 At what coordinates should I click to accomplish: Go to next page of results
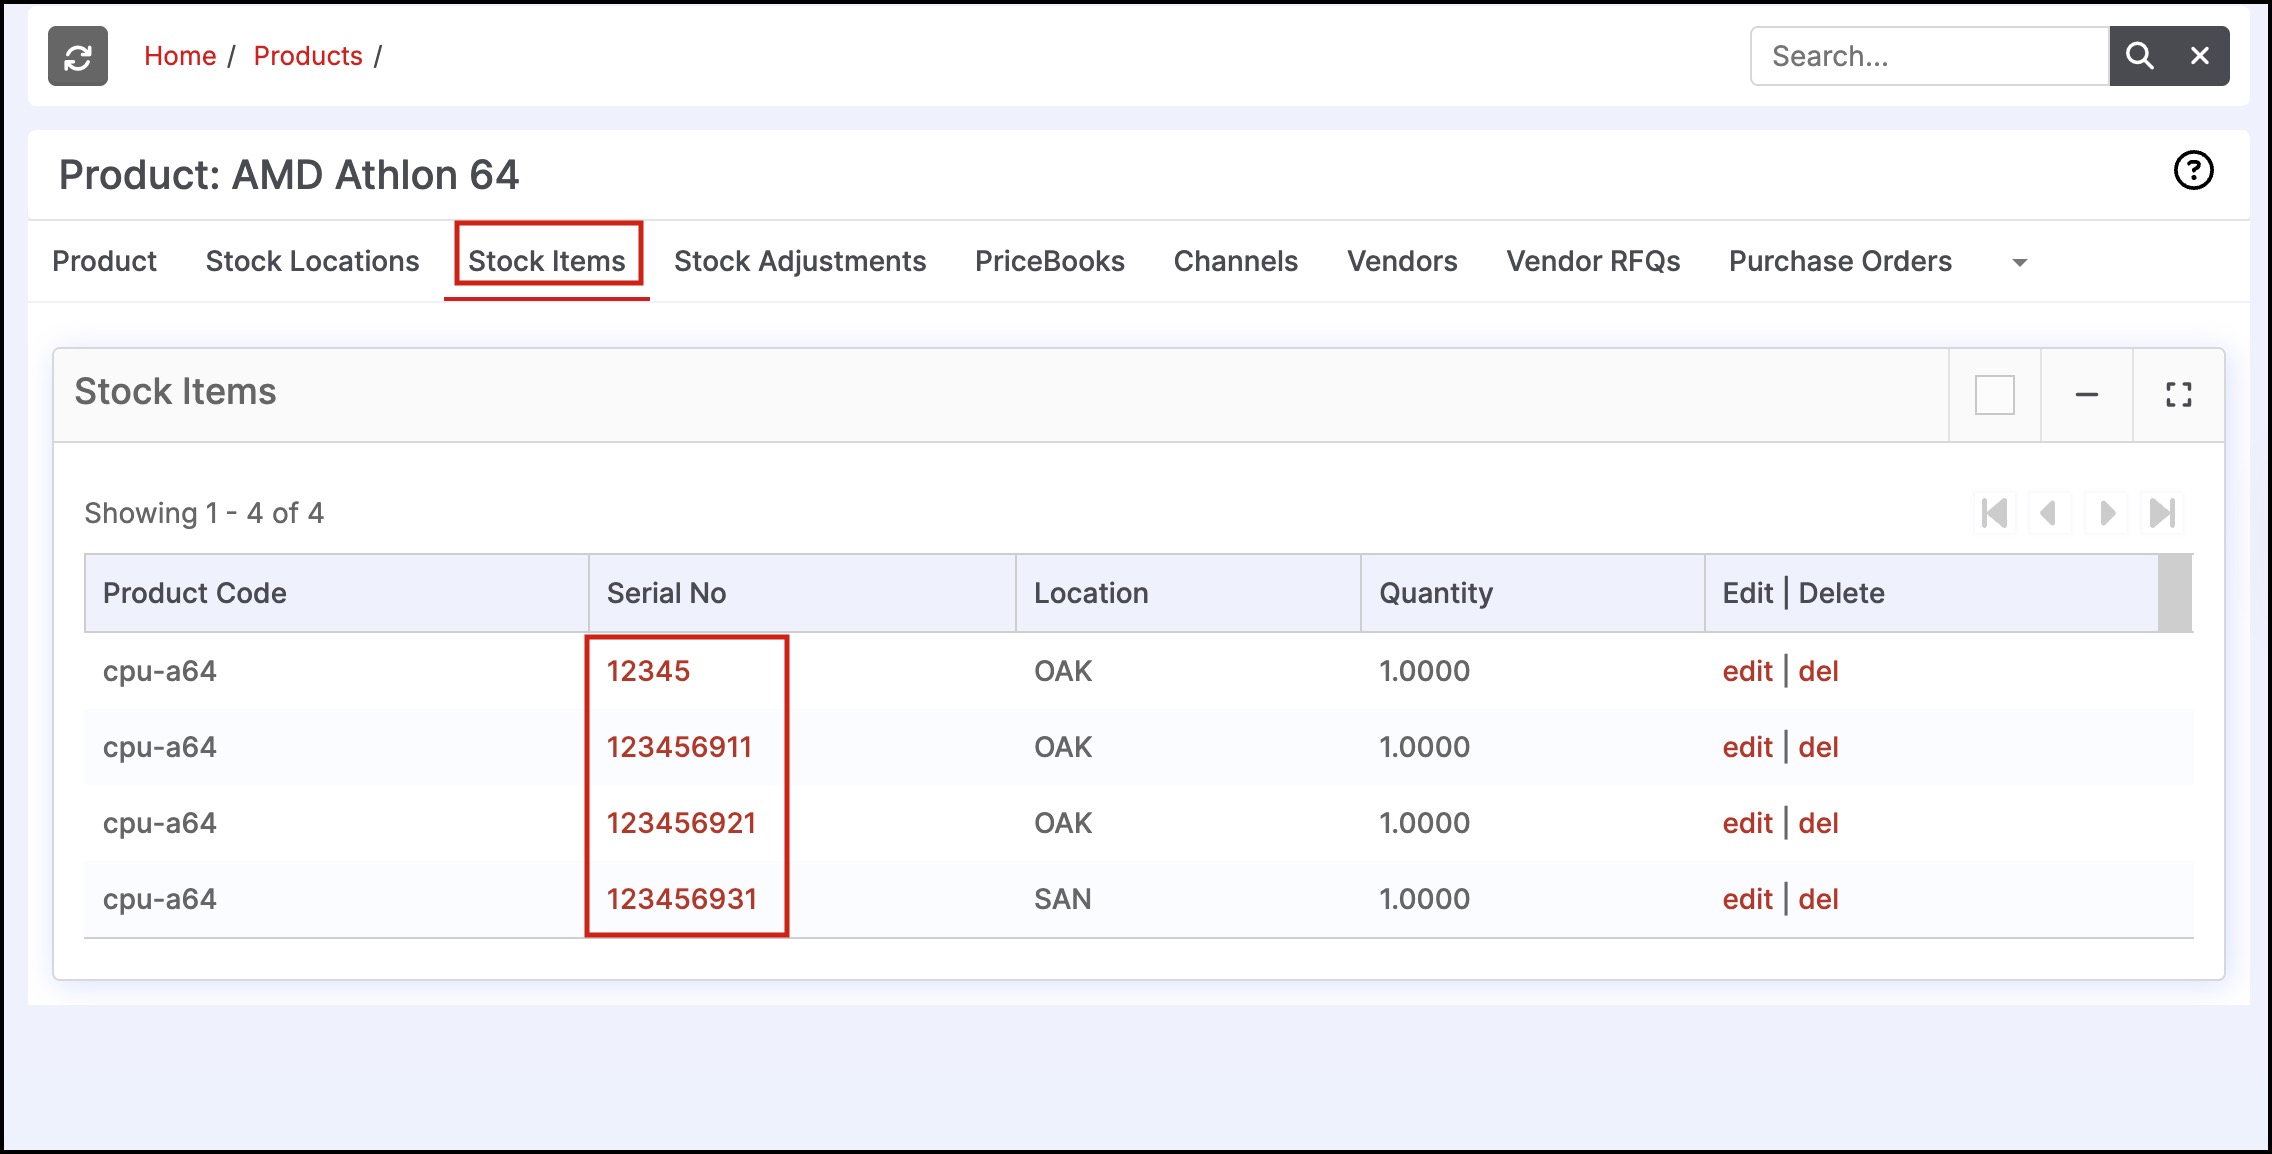2106,513
